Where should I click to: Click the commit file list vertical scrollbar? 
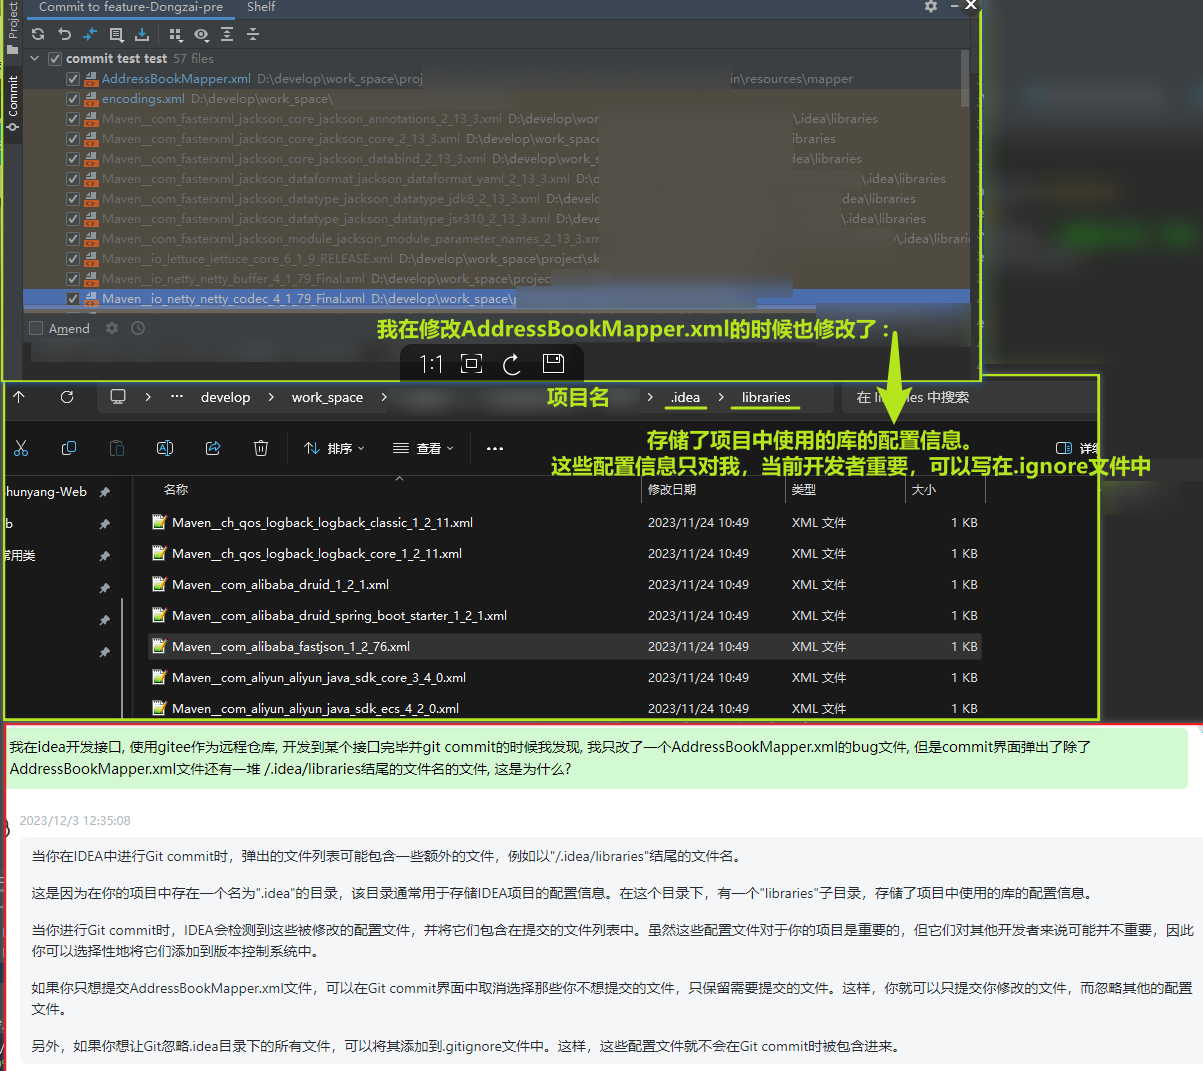(x=965, y=78)
